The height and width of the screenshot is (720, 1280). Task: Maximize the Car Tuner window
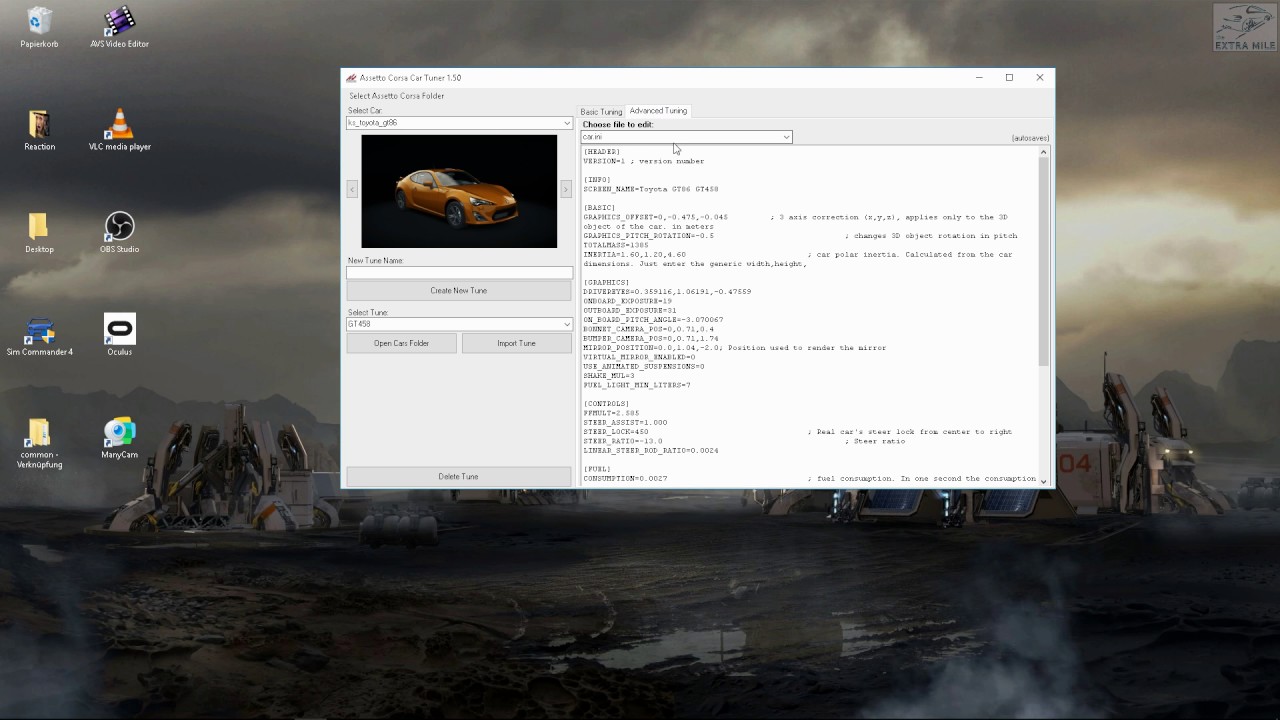point(1009,77)
